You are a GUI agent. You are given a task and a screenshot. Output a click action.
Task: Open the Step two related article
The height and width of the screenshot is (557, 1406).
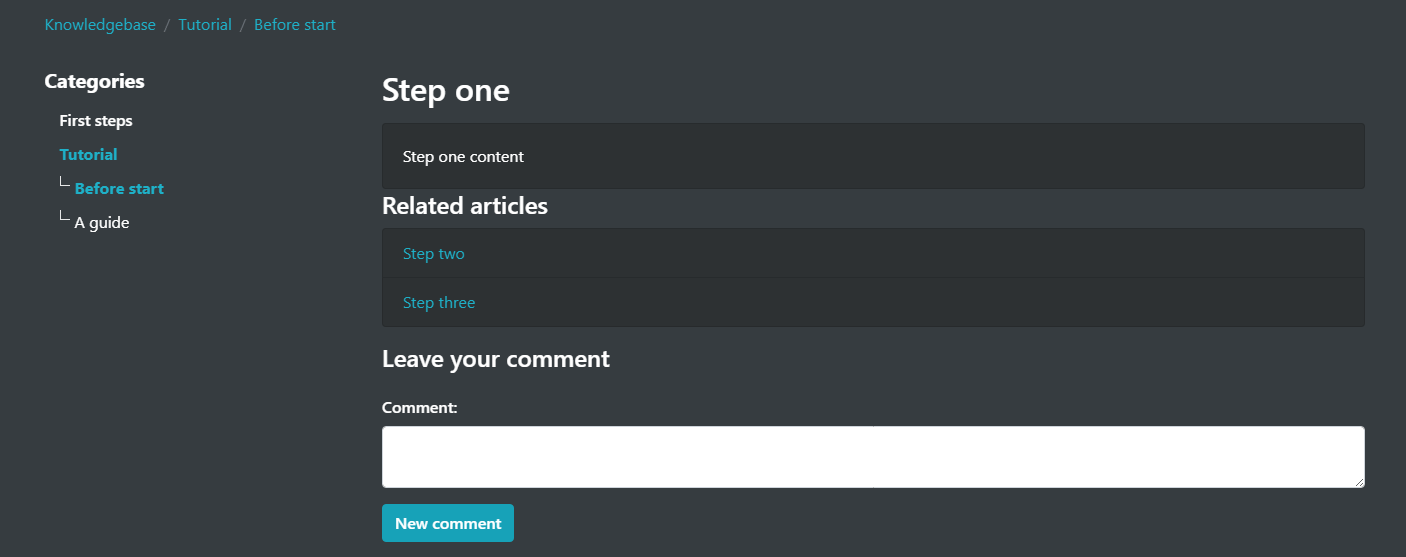coord(434,254)
